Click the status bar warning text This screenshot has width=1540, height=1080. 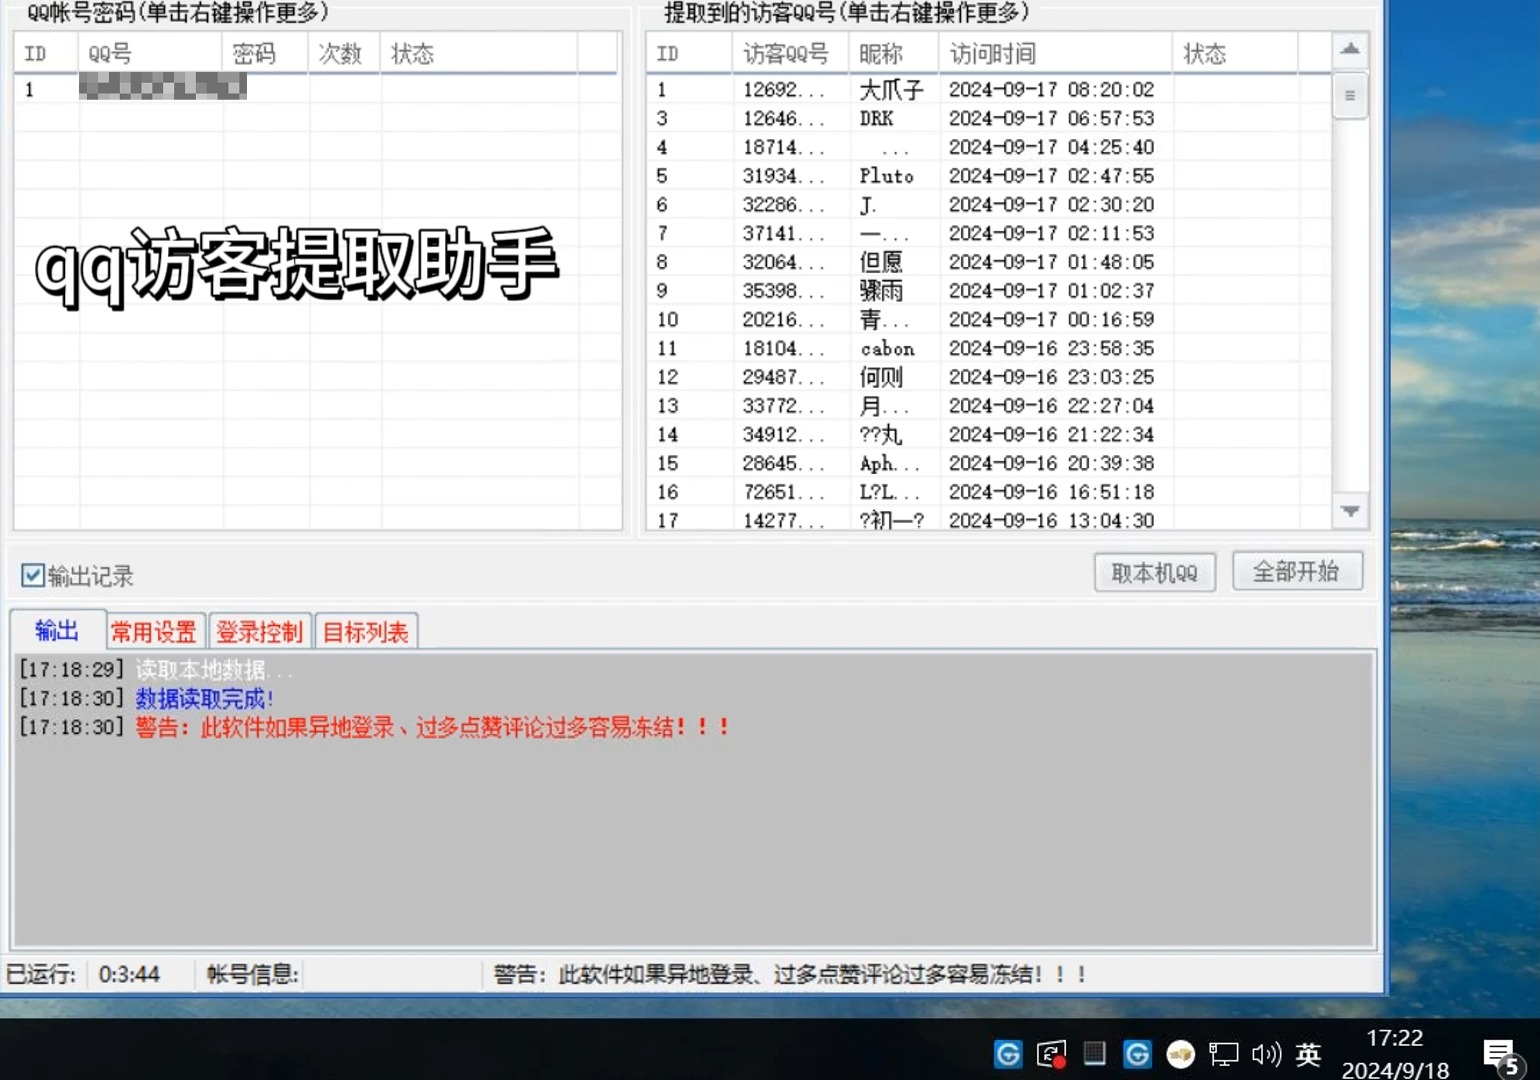[790, 974]
